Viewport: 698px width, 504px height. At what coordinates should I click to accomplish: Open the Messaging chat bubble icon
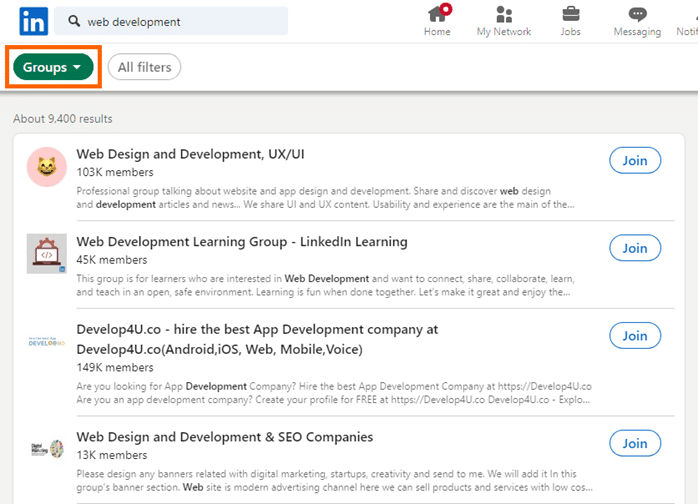pos(637,14)
